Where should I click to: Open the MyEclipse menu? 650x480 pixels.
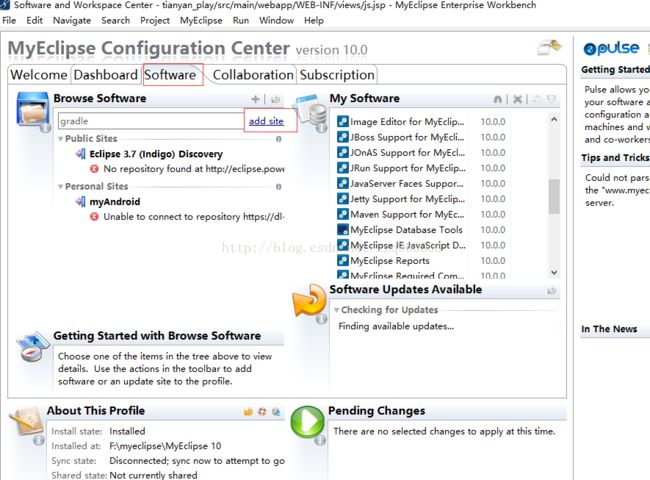click(x=201, y=20)
